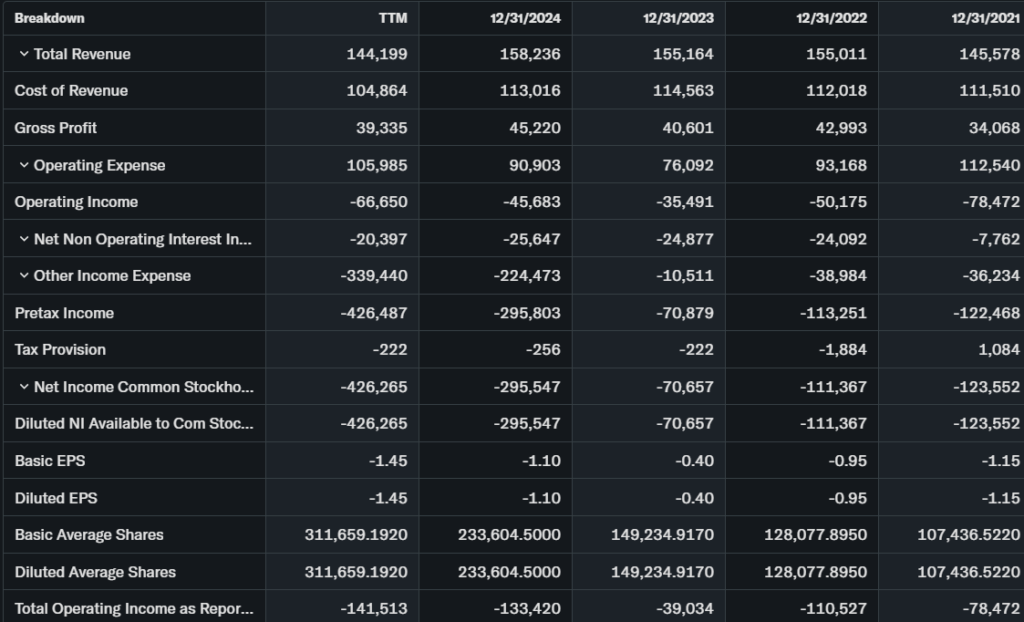1024x622 pixels.
Task: Expand Net Non Operating Interest chevron
Action: pos(23,239)
